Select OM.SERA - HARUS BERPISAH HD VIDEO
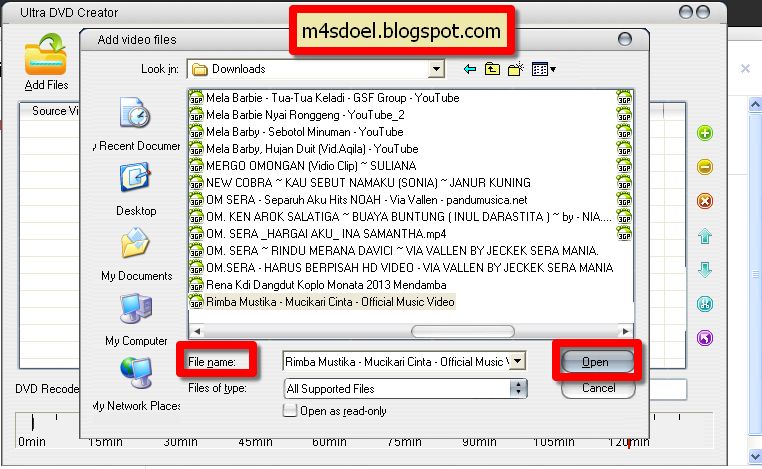This screenshot has width=762, height=469. (410, 268)
